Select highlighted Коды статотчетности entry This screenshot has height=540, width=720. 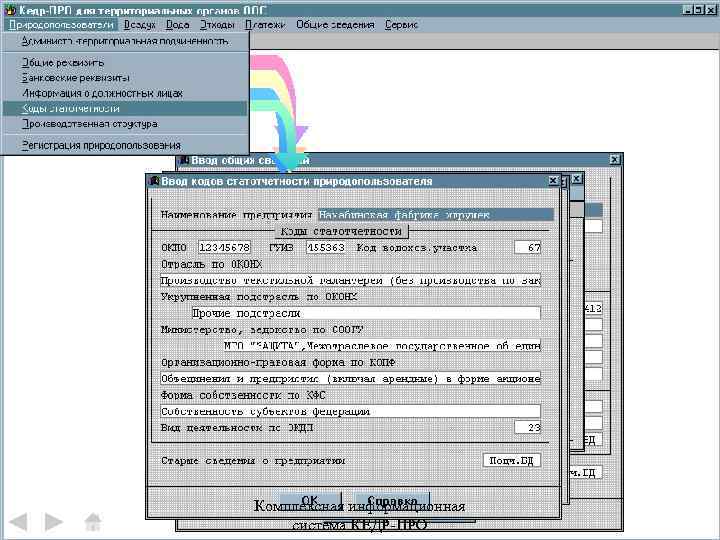pyautogui.click(x=125, y=109)
